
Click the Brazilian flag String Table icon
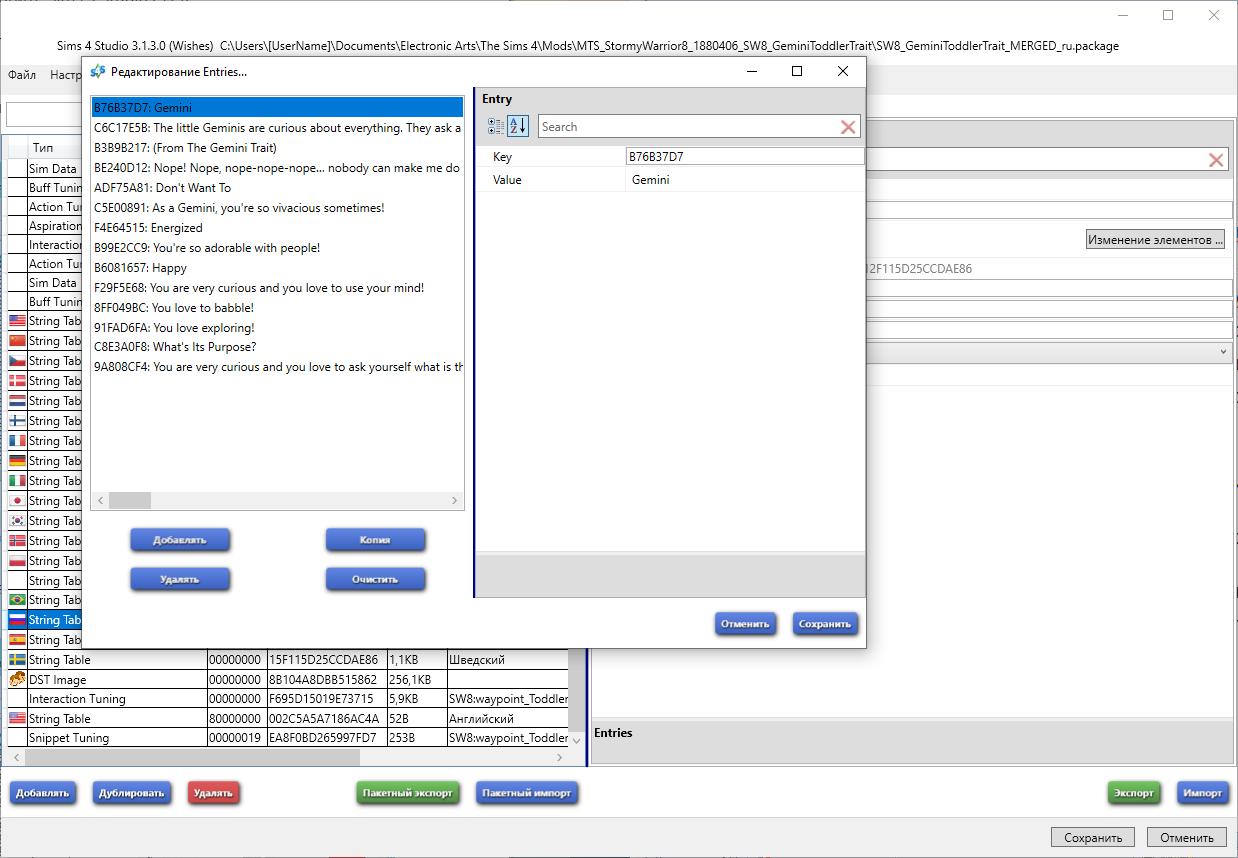point(17,600)
